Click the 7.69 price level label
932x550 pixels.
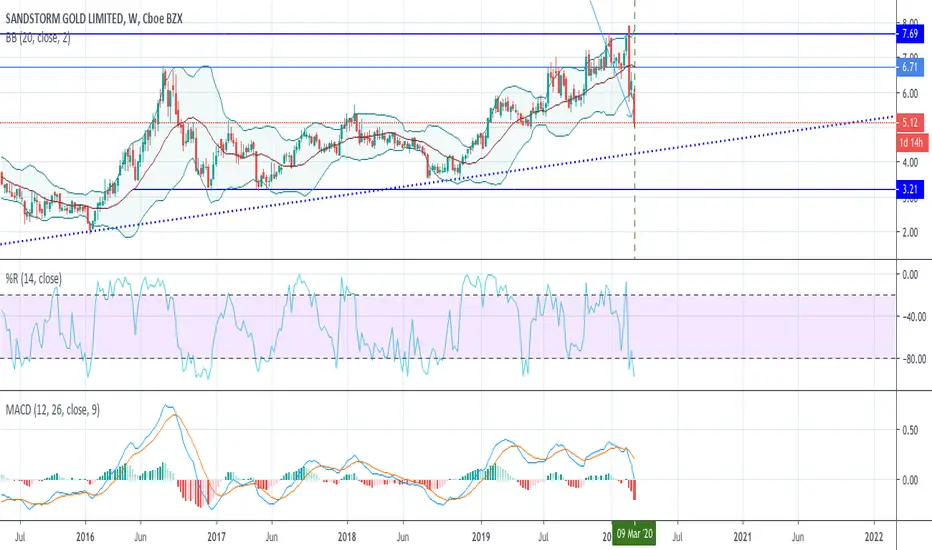[x=909, y=34]
